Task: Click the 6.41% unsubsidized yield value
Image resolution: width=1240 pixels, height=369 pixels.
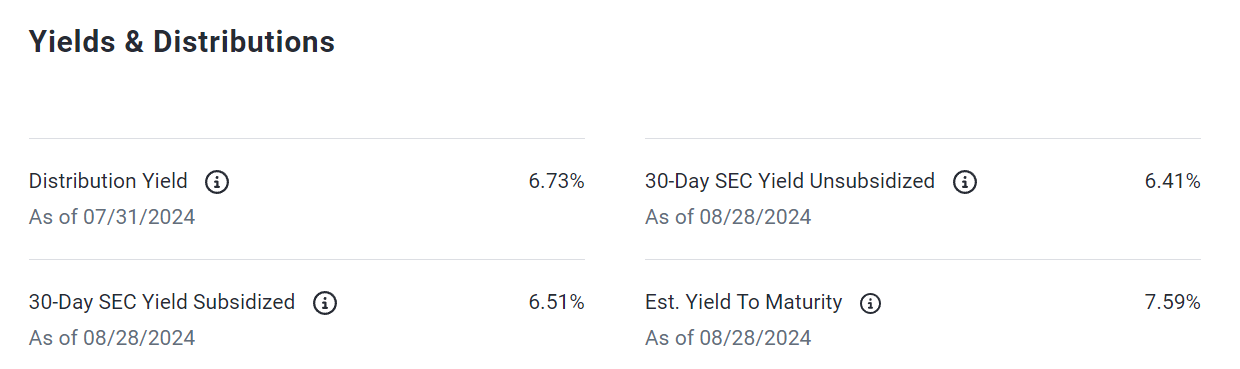Action: [1172, 182]
